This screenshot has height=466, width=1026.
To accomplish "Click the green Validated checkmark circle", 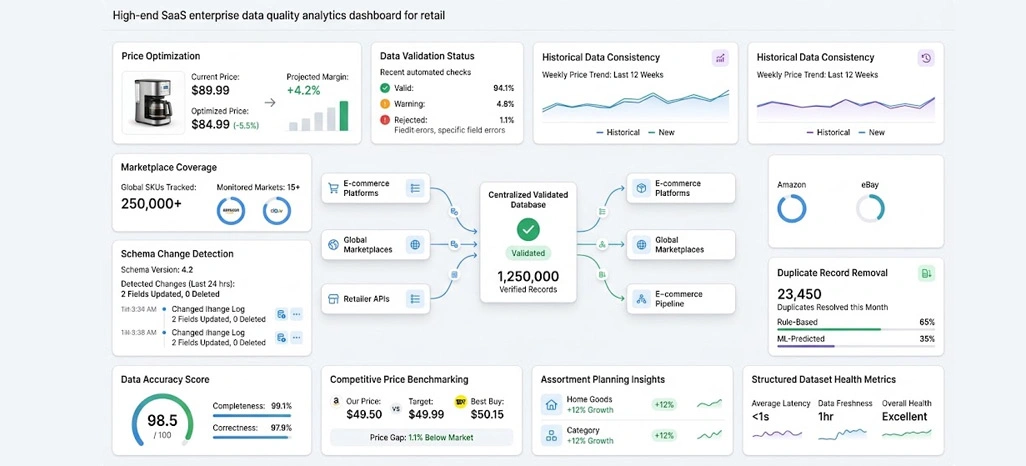I will click(528, 229).
